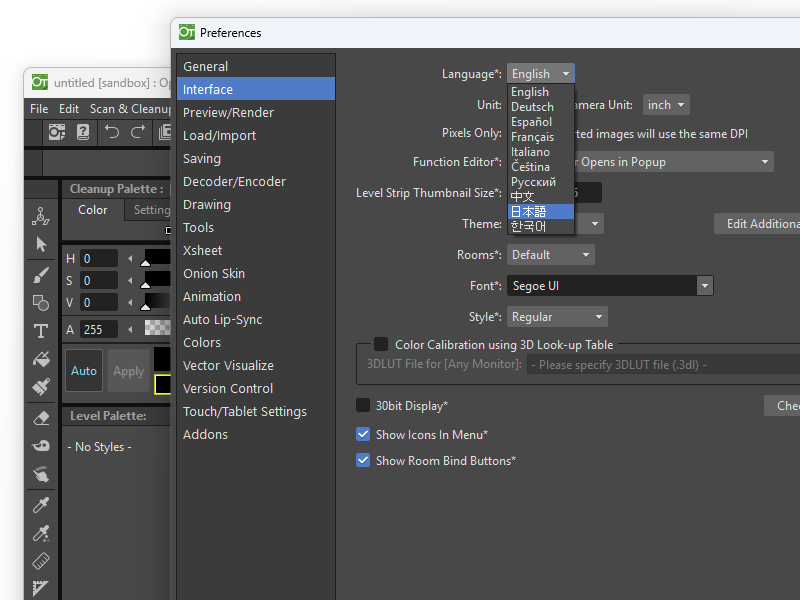800x600 pixels.
Task: Open the Preview/Render preferences category
Action: (x=256, y=112)
